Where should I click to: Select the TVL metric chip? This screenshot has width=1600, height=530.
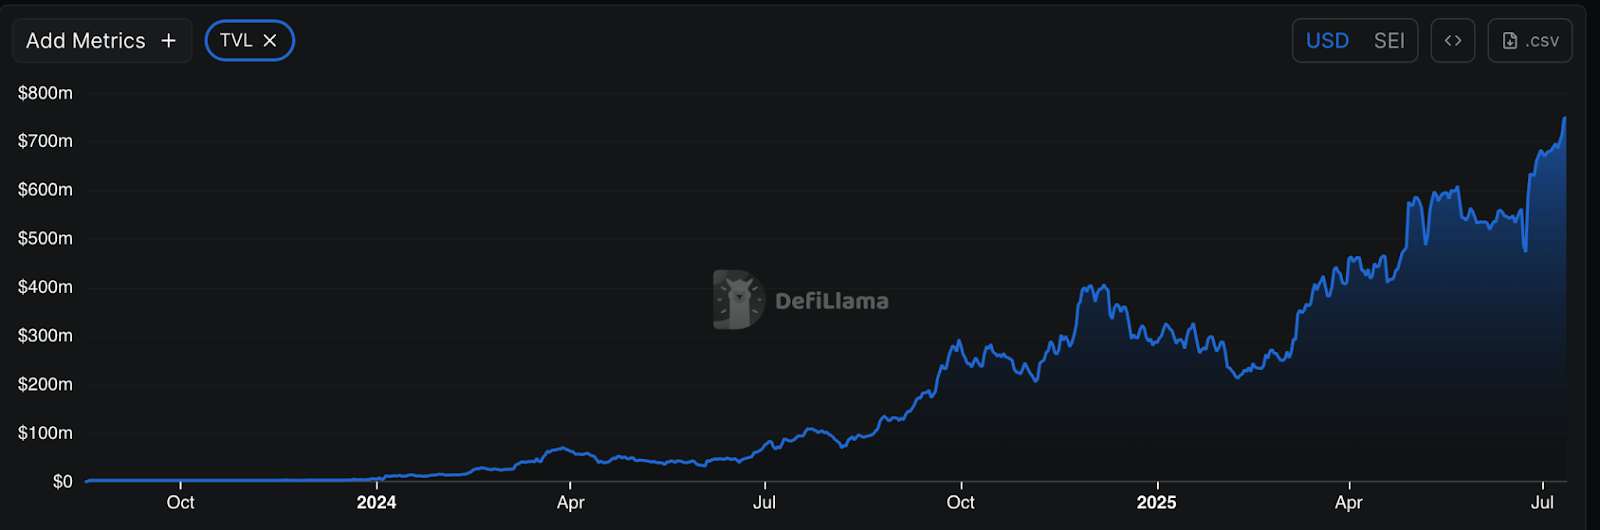(249, 41)
